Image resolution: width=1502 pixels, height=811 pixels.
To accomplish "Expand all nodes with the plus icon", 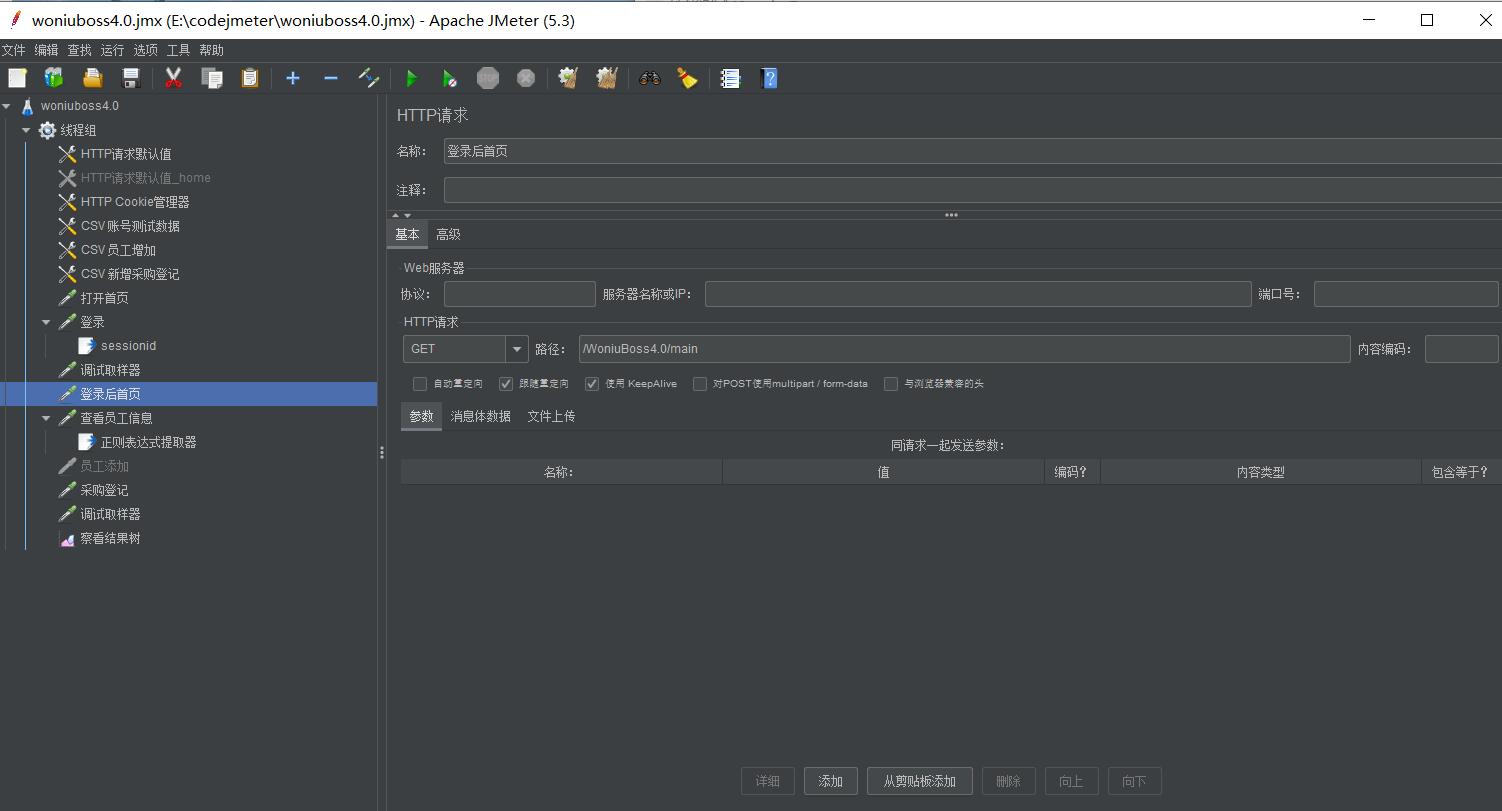I will [x=293, y=78].
